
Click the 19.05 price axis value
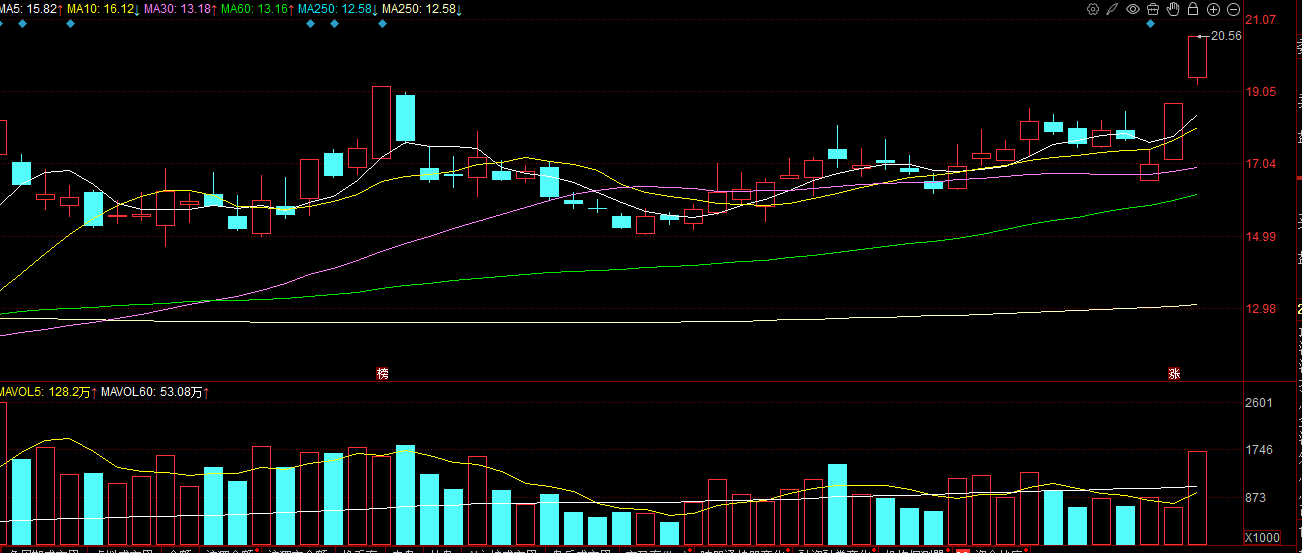pyautogui.click(x=1261, y=92)
